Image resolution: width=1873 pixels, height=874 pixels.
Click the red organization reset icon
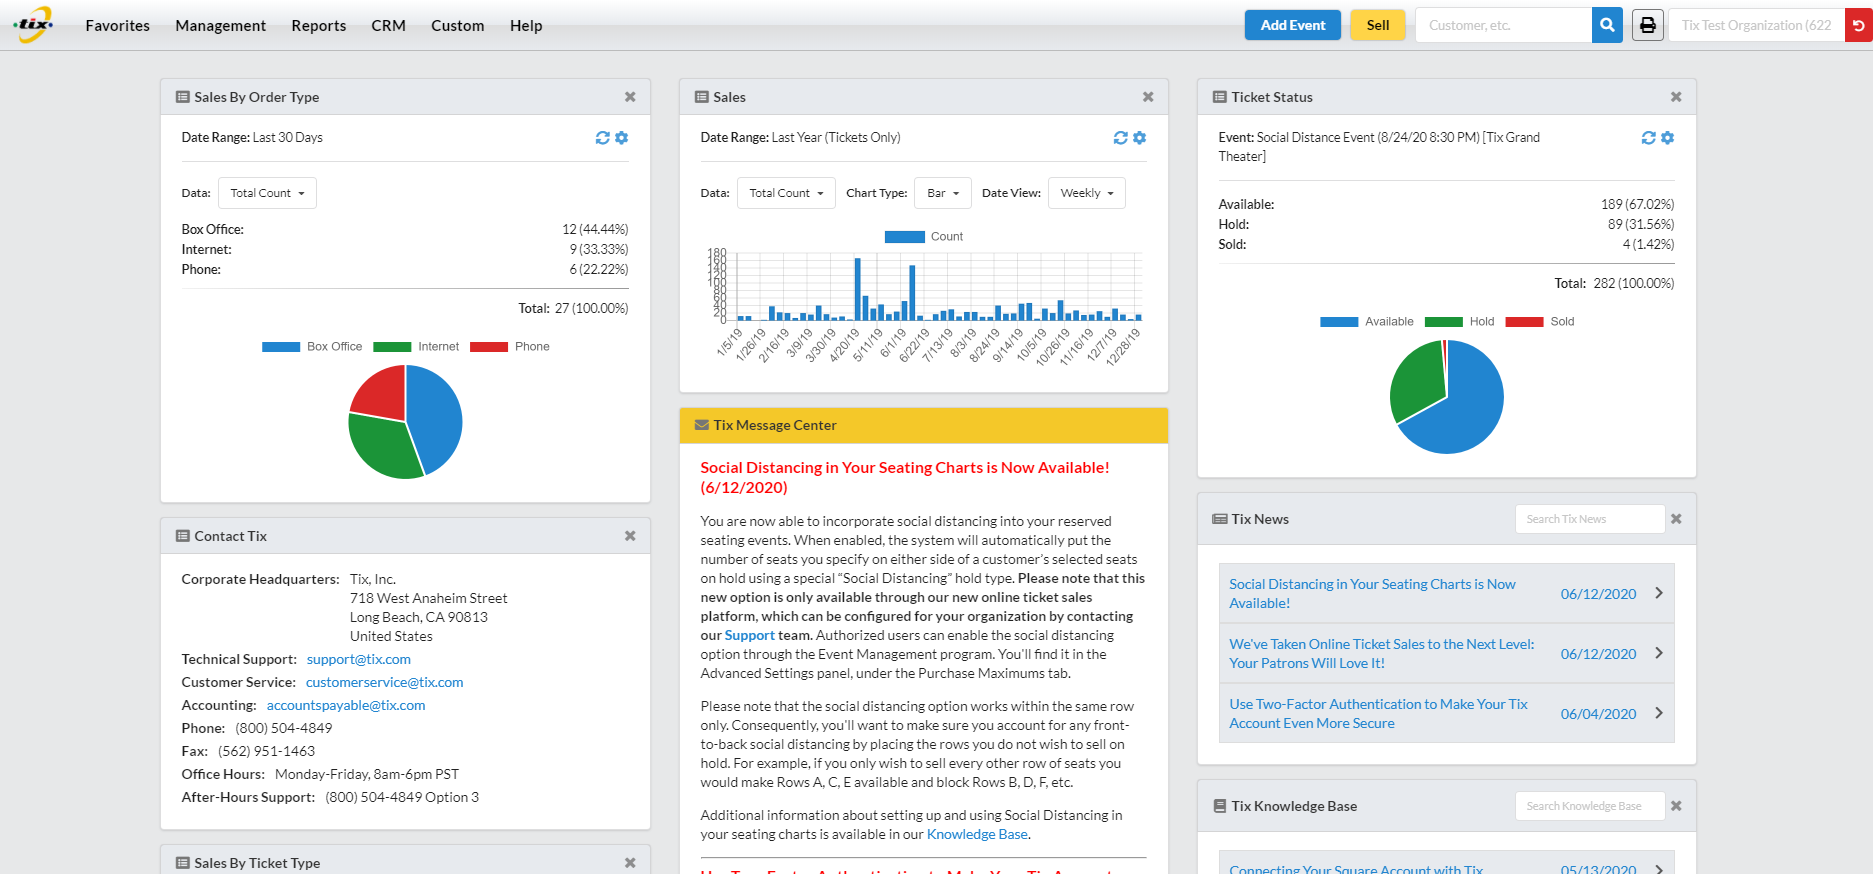click(x=1858, y=25)
